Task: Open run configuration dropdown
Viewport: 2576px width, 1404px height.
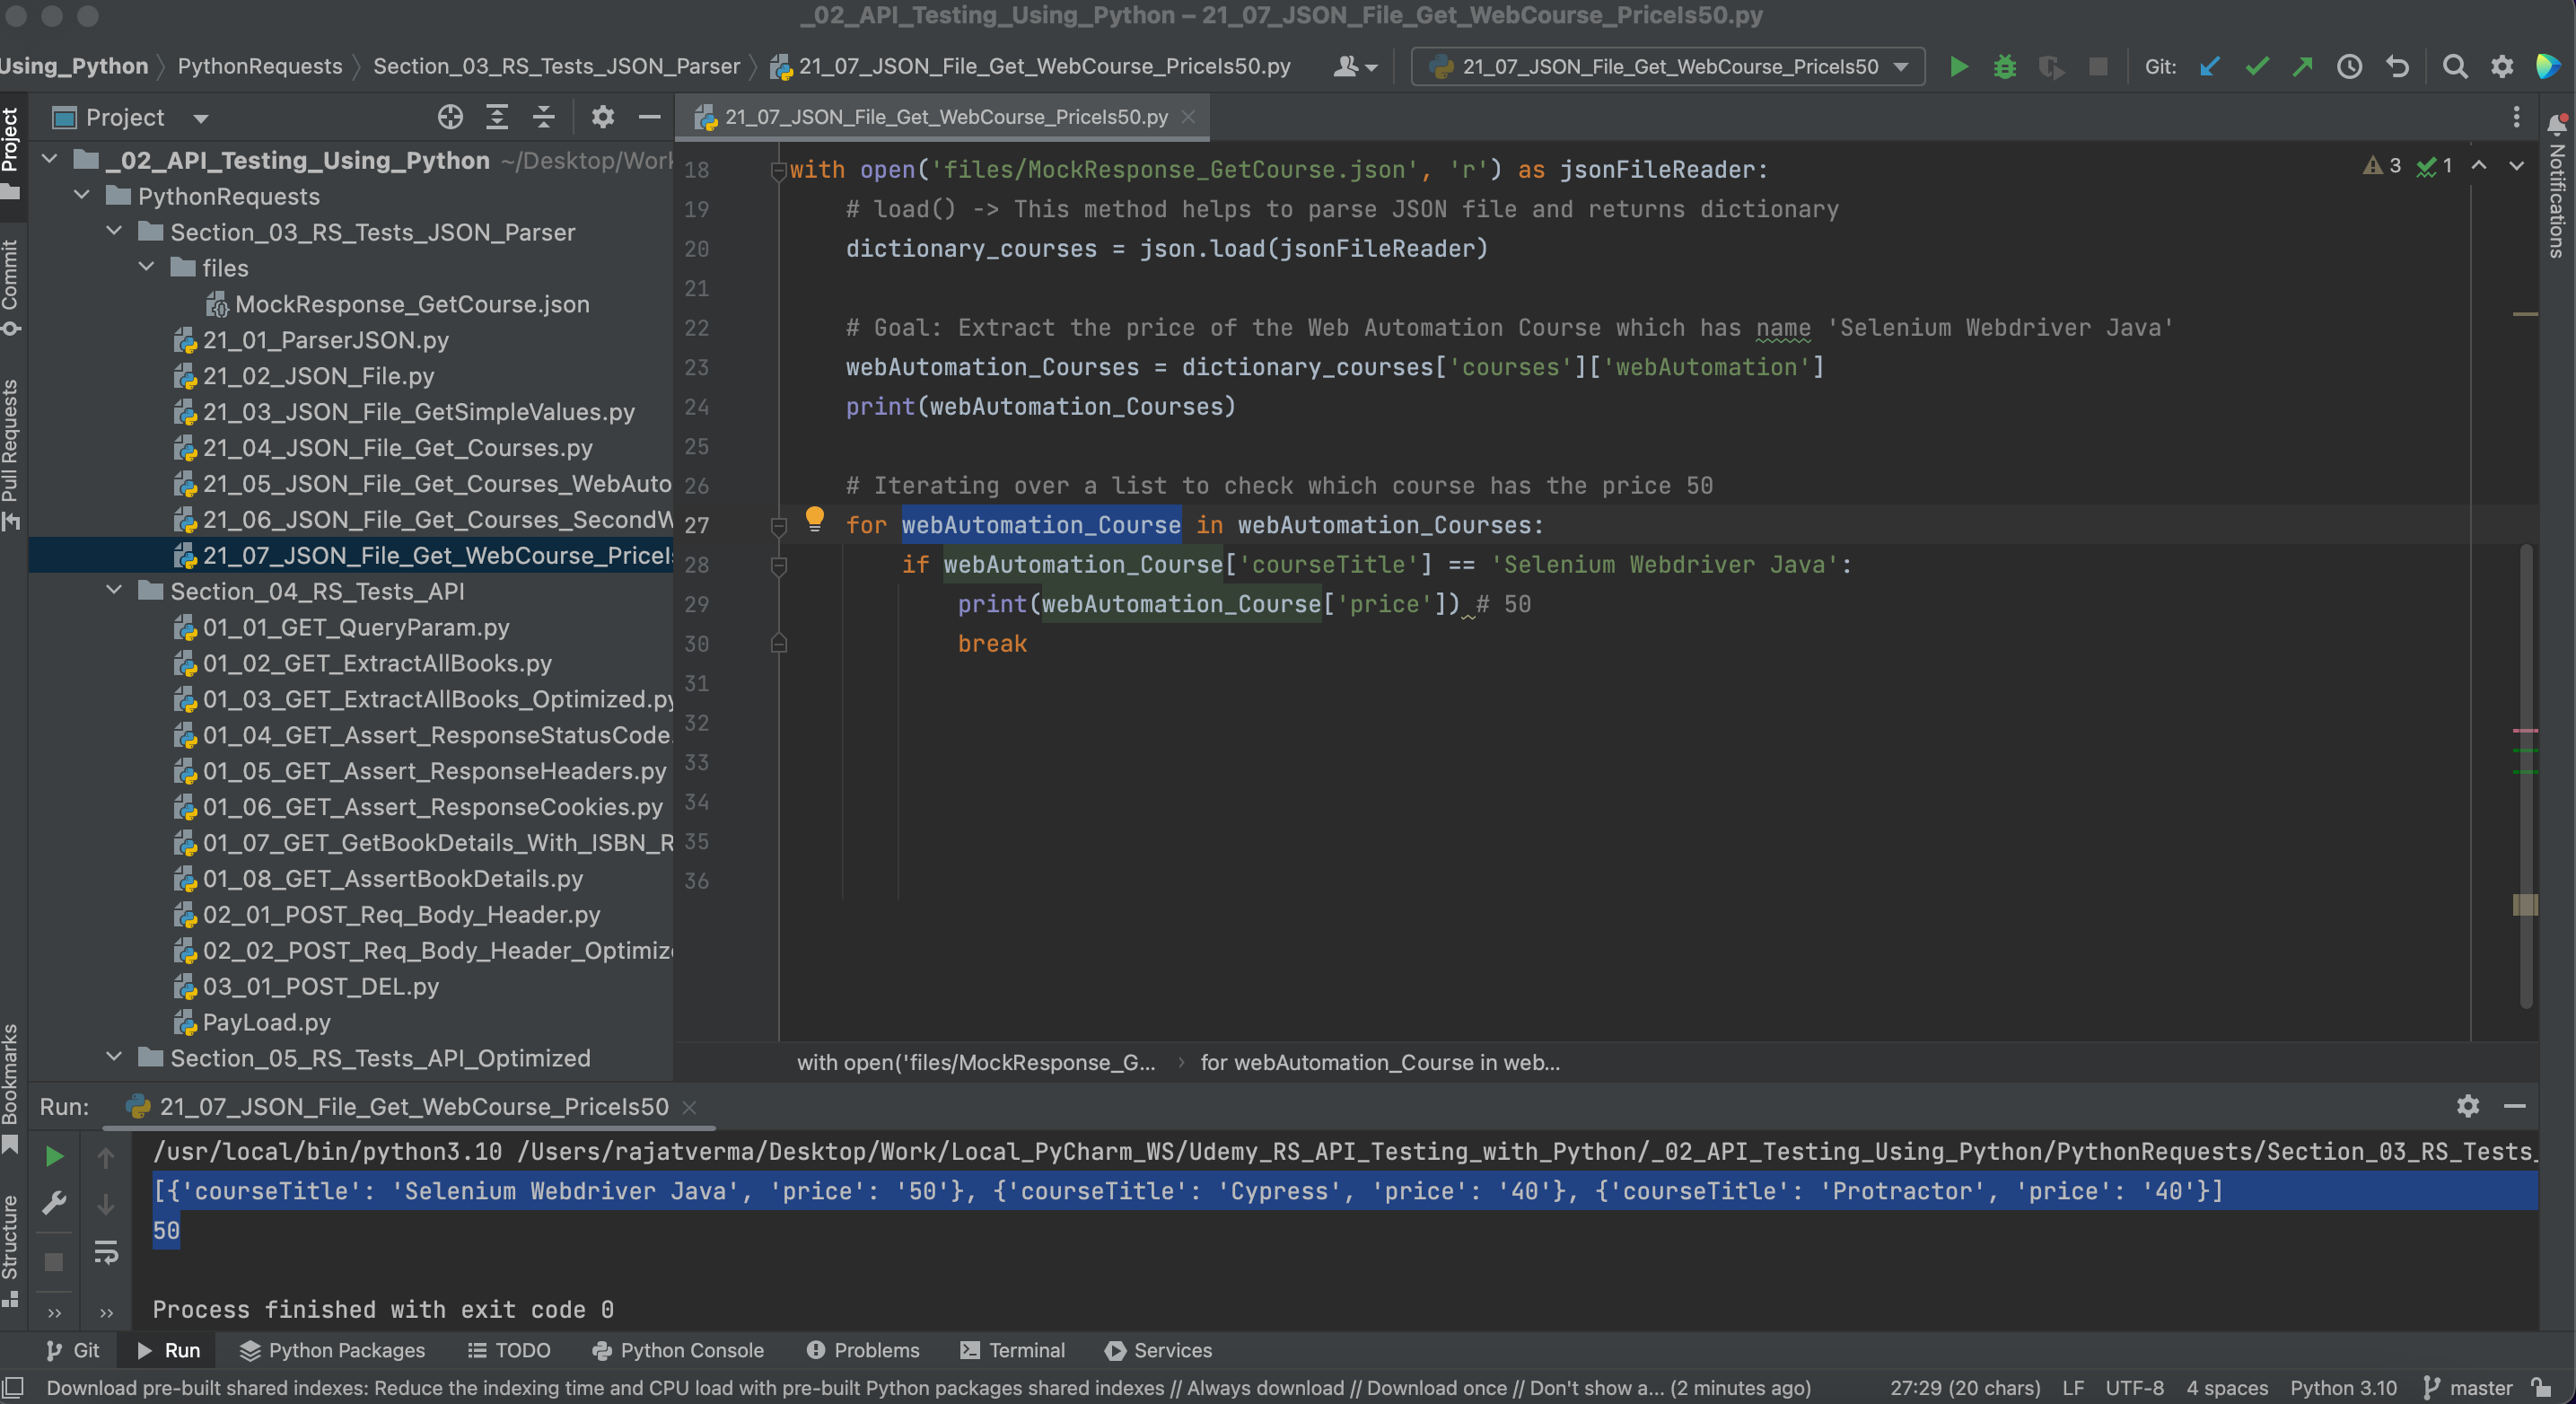Action: pos(1668,67)
